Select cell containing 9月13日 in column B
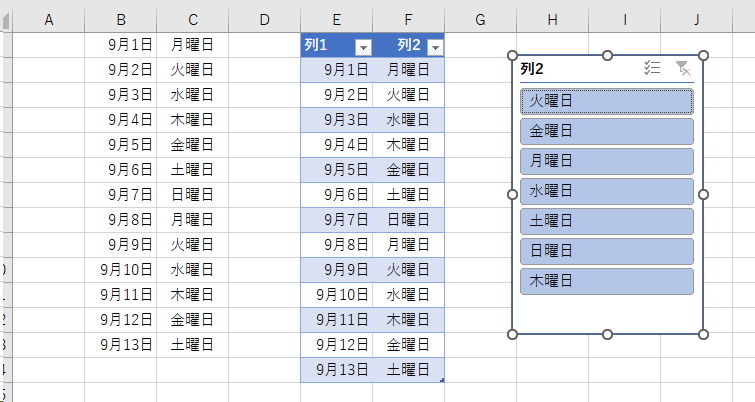Screen dimensions: 755x402 [120, 344]
